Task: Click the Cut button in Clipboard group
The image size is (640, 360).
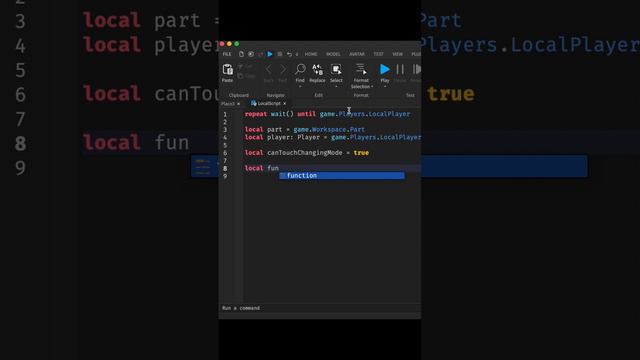Action: (x=246, y=67)
